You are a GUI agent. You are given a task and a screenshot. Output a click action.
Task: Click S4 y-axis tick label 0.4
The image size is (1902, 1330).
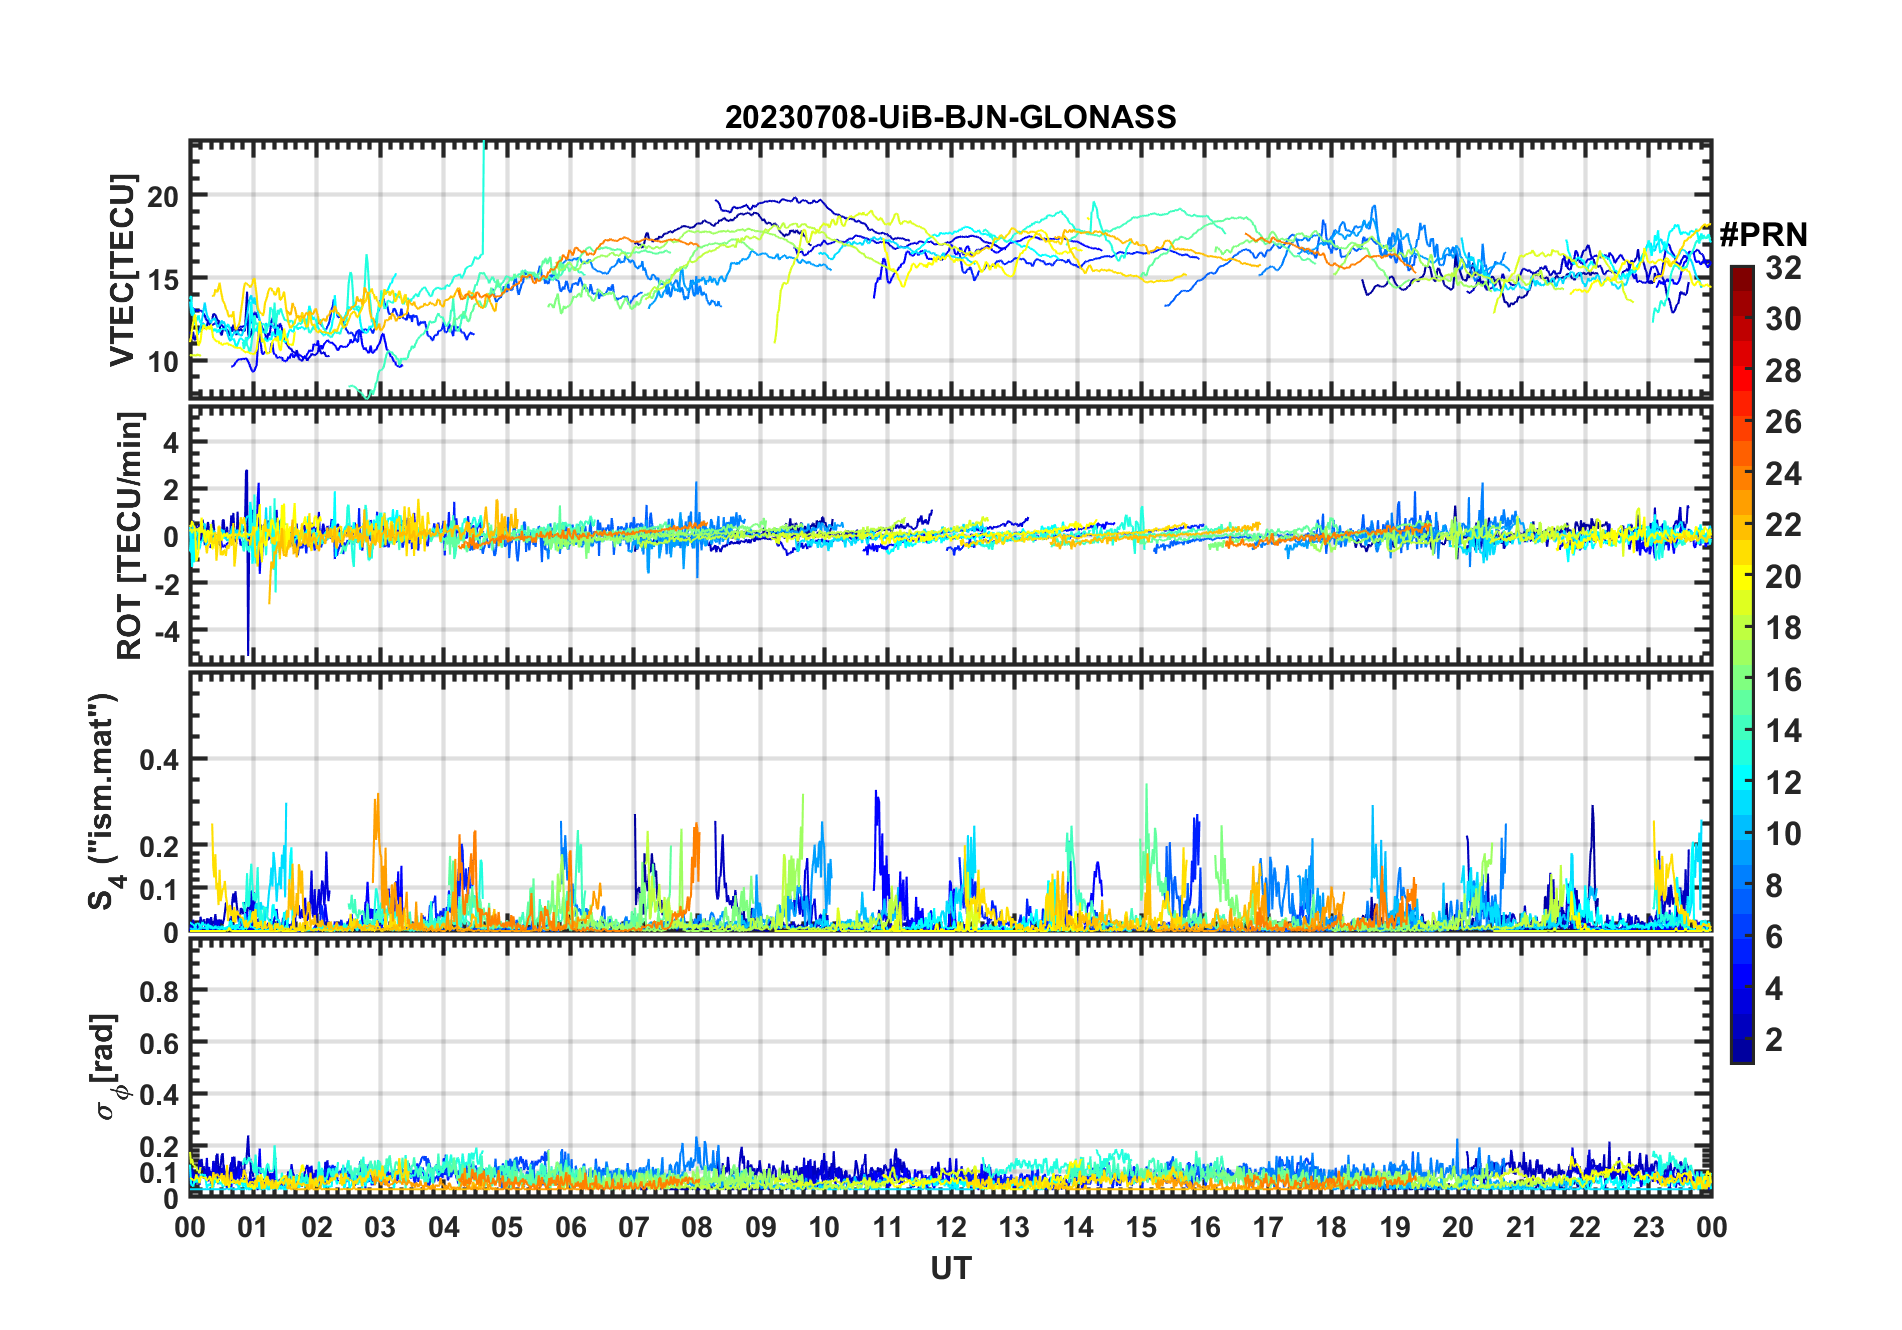[159, 760]
